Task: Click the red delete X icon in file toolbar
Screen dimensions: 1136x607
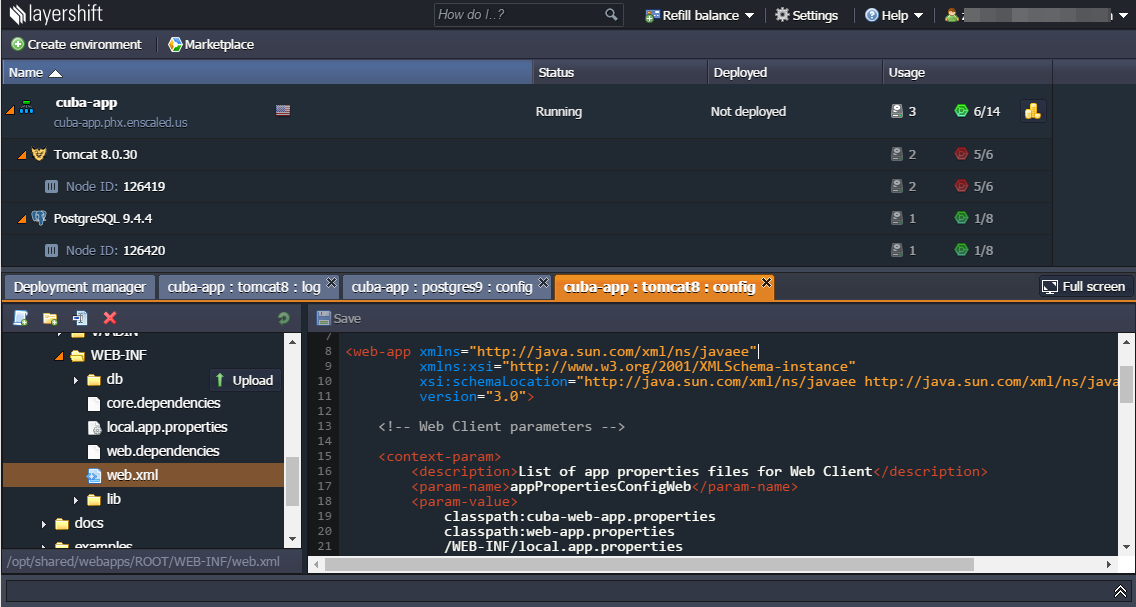Action: point(110,318)
